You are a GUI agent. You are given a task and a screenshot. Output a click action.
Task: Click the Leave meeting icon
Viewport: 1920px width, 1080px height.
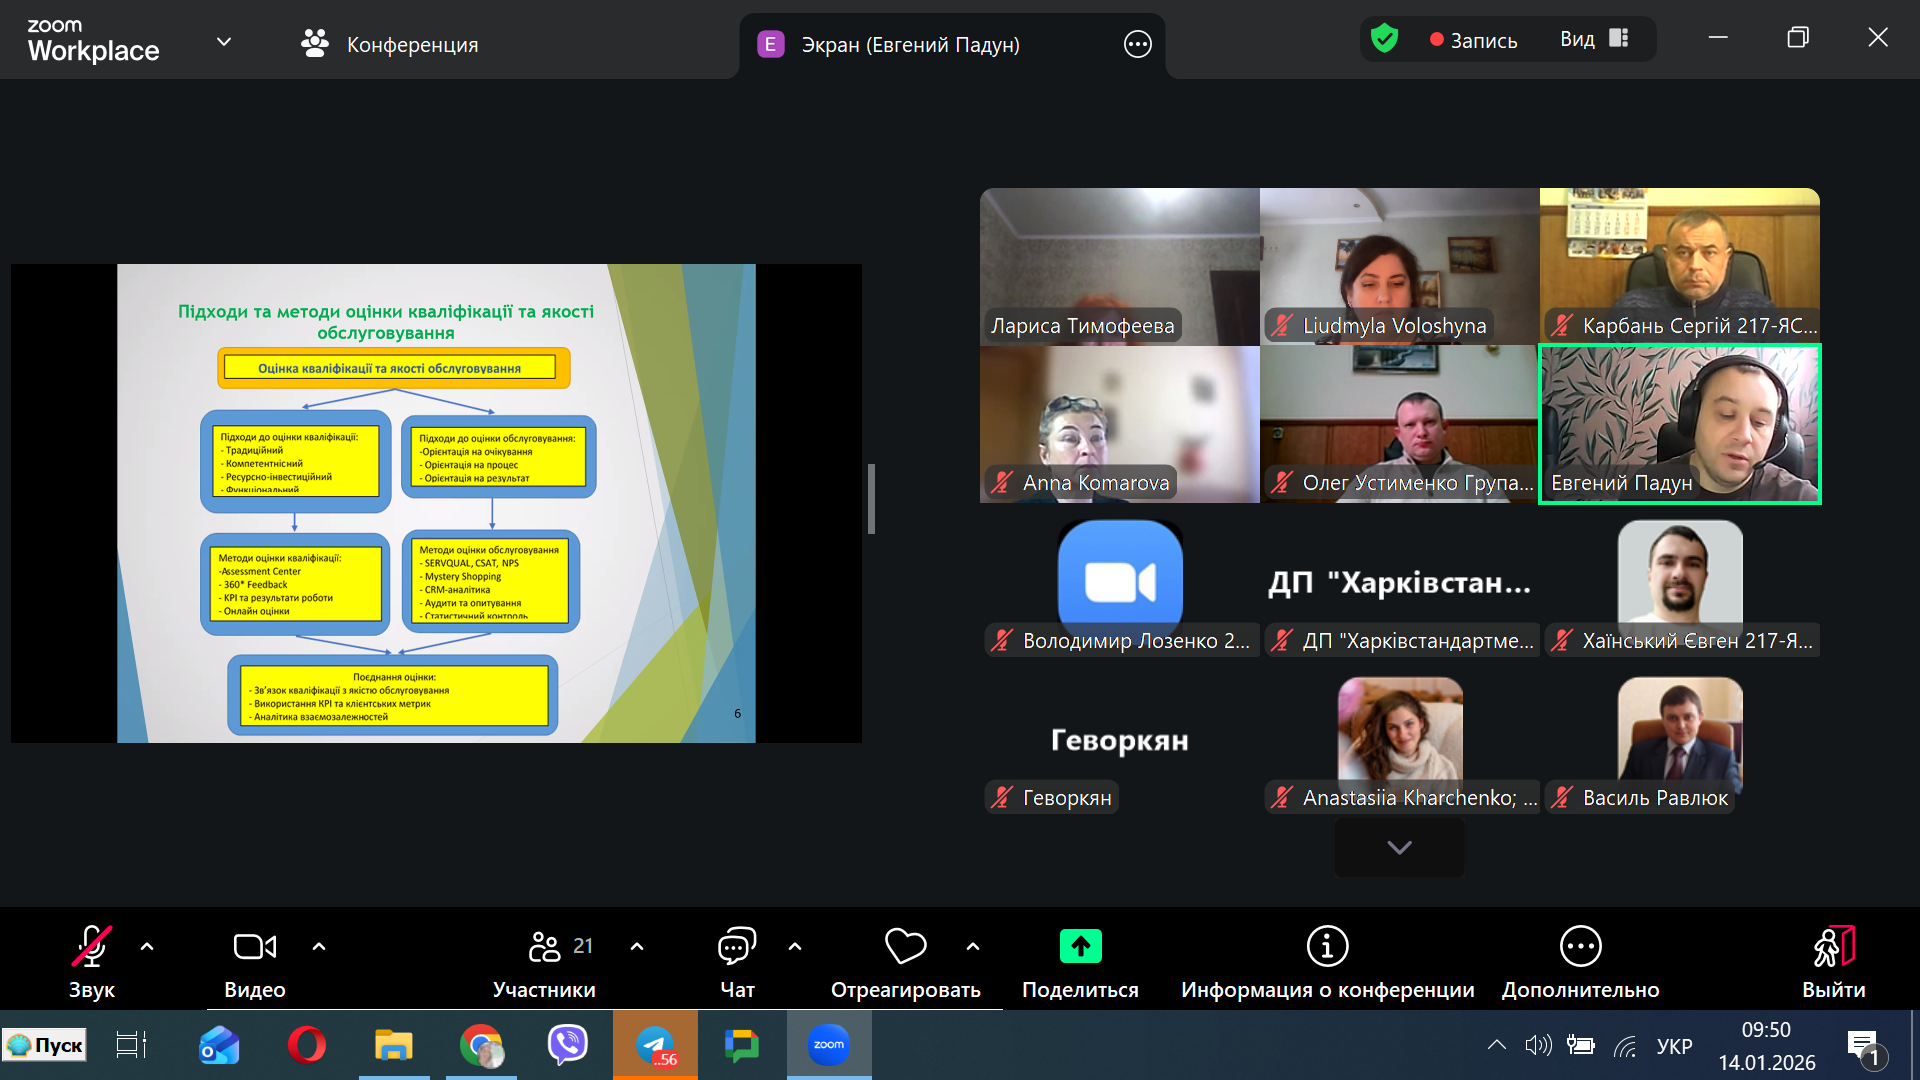[1833, 947]
